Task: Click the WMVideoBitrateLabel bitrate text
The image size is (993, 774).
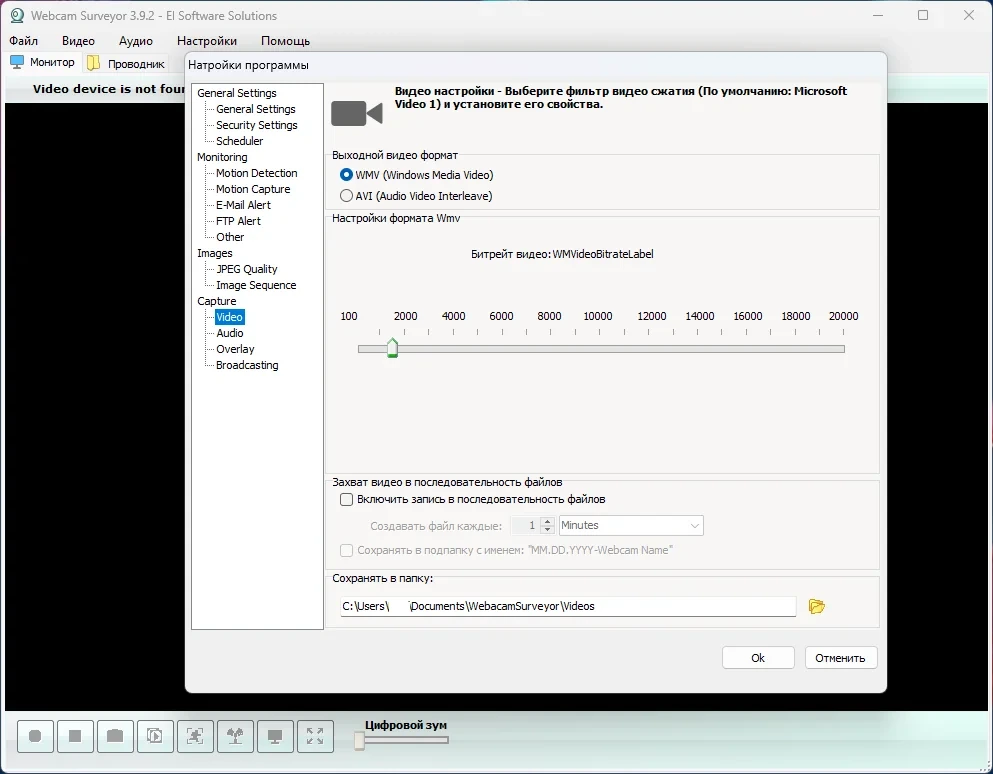Action: click(603, 254)
